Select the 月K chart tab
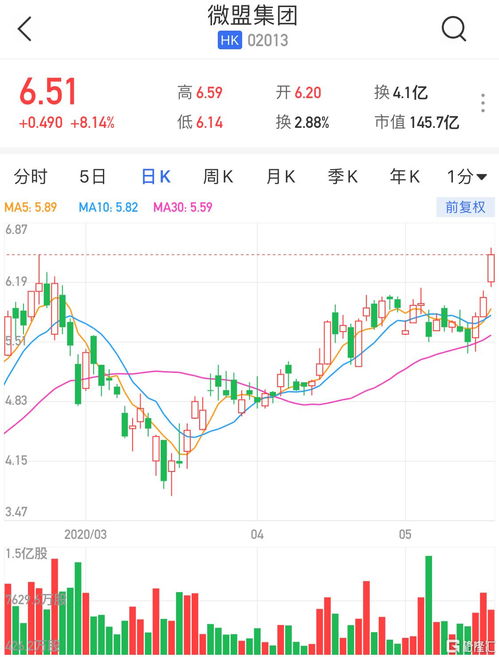 (281, 176)
